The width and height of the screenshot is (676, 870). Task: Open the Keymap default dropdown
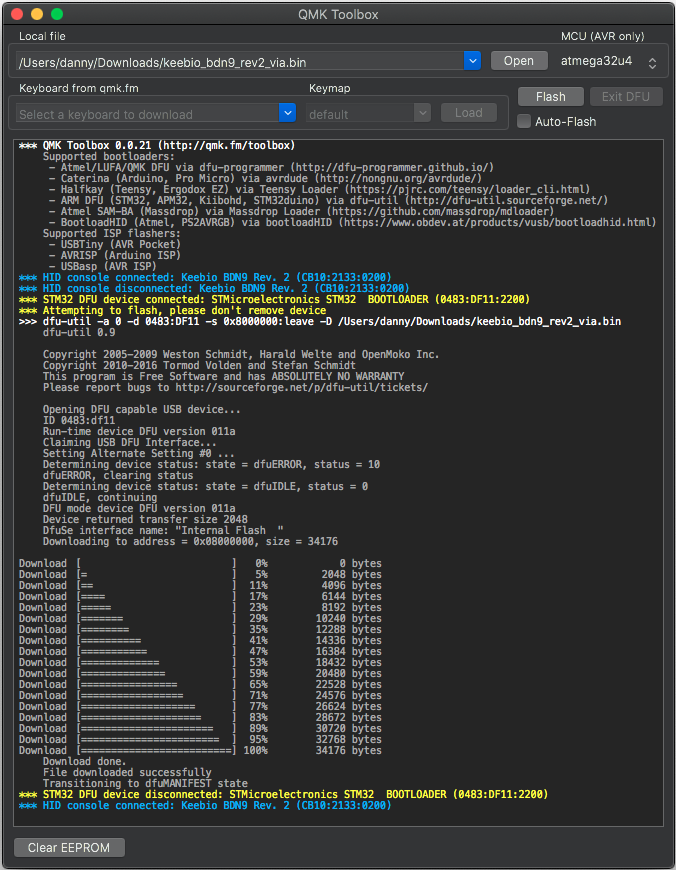(x=368, y=114)
